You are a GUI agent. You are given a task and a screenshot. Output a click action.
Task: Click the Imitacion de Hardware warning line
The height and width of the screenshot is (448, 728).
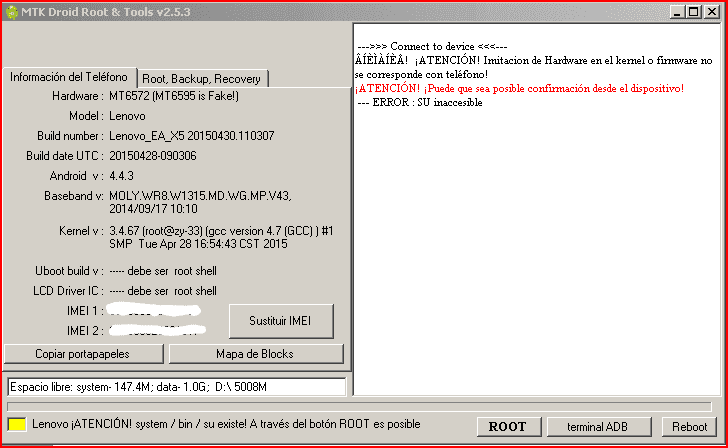(x=533, y=67)
